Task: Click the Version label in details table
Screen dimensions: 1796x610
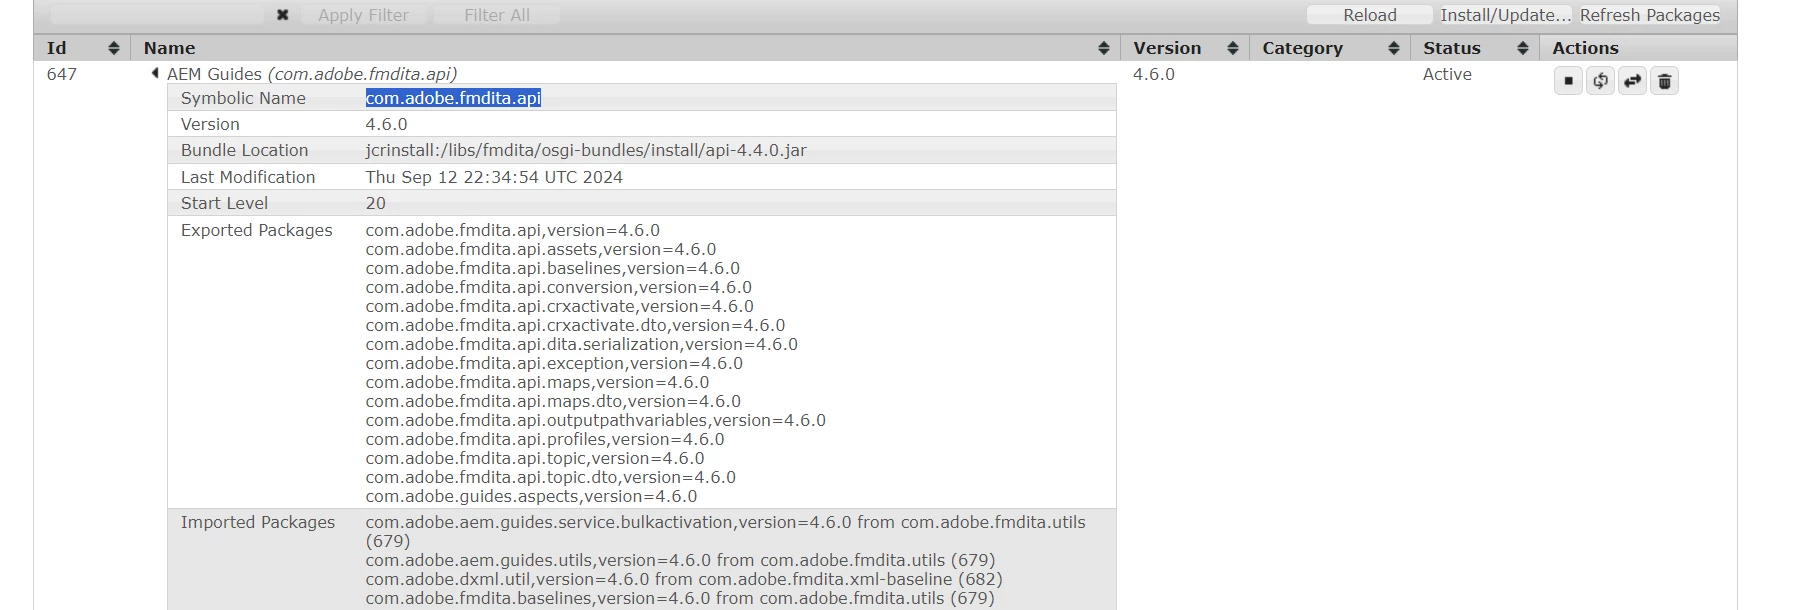Action: tap(210, 124)
